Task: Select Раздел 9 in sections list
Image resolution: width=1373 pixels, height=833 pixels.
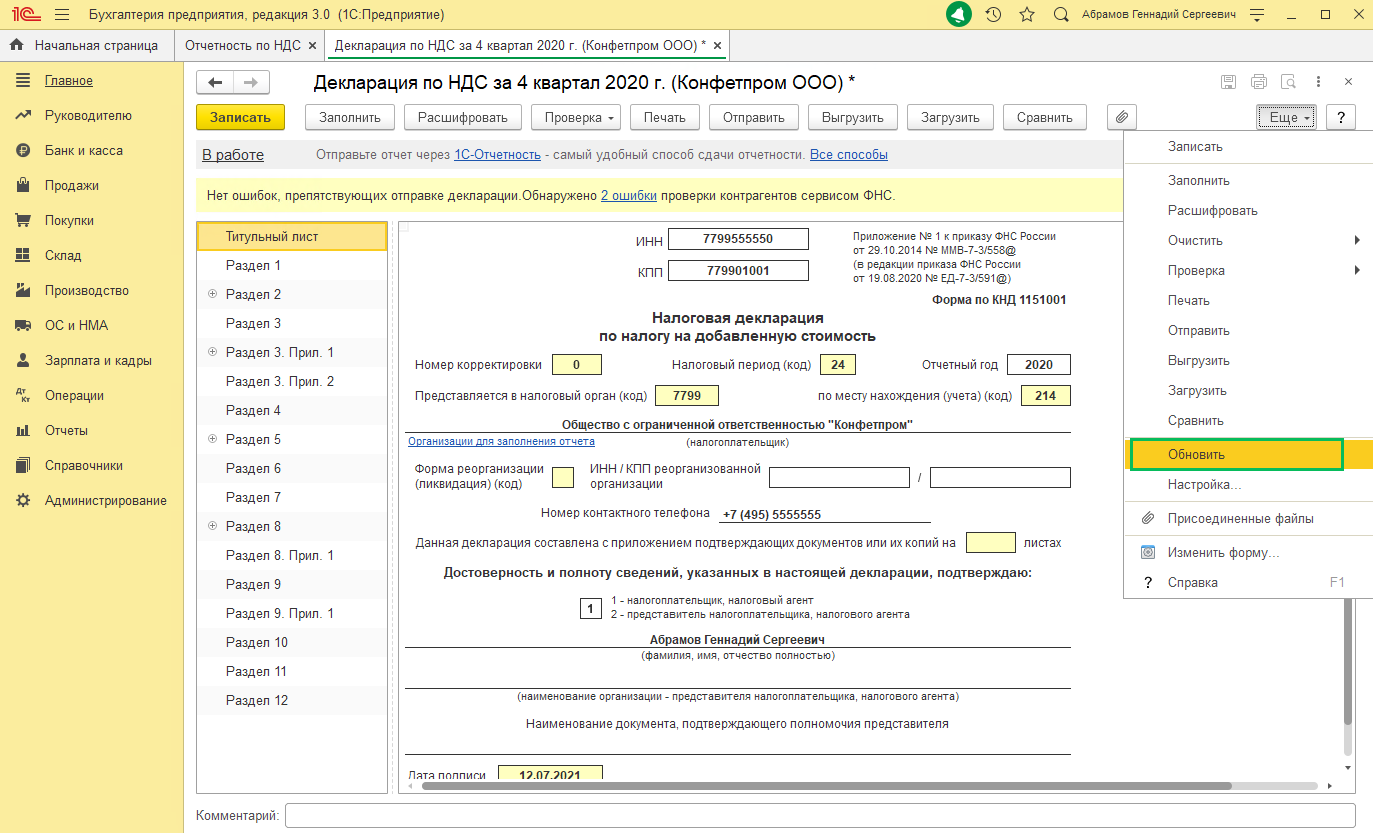Action: click(x=292, y=584)
